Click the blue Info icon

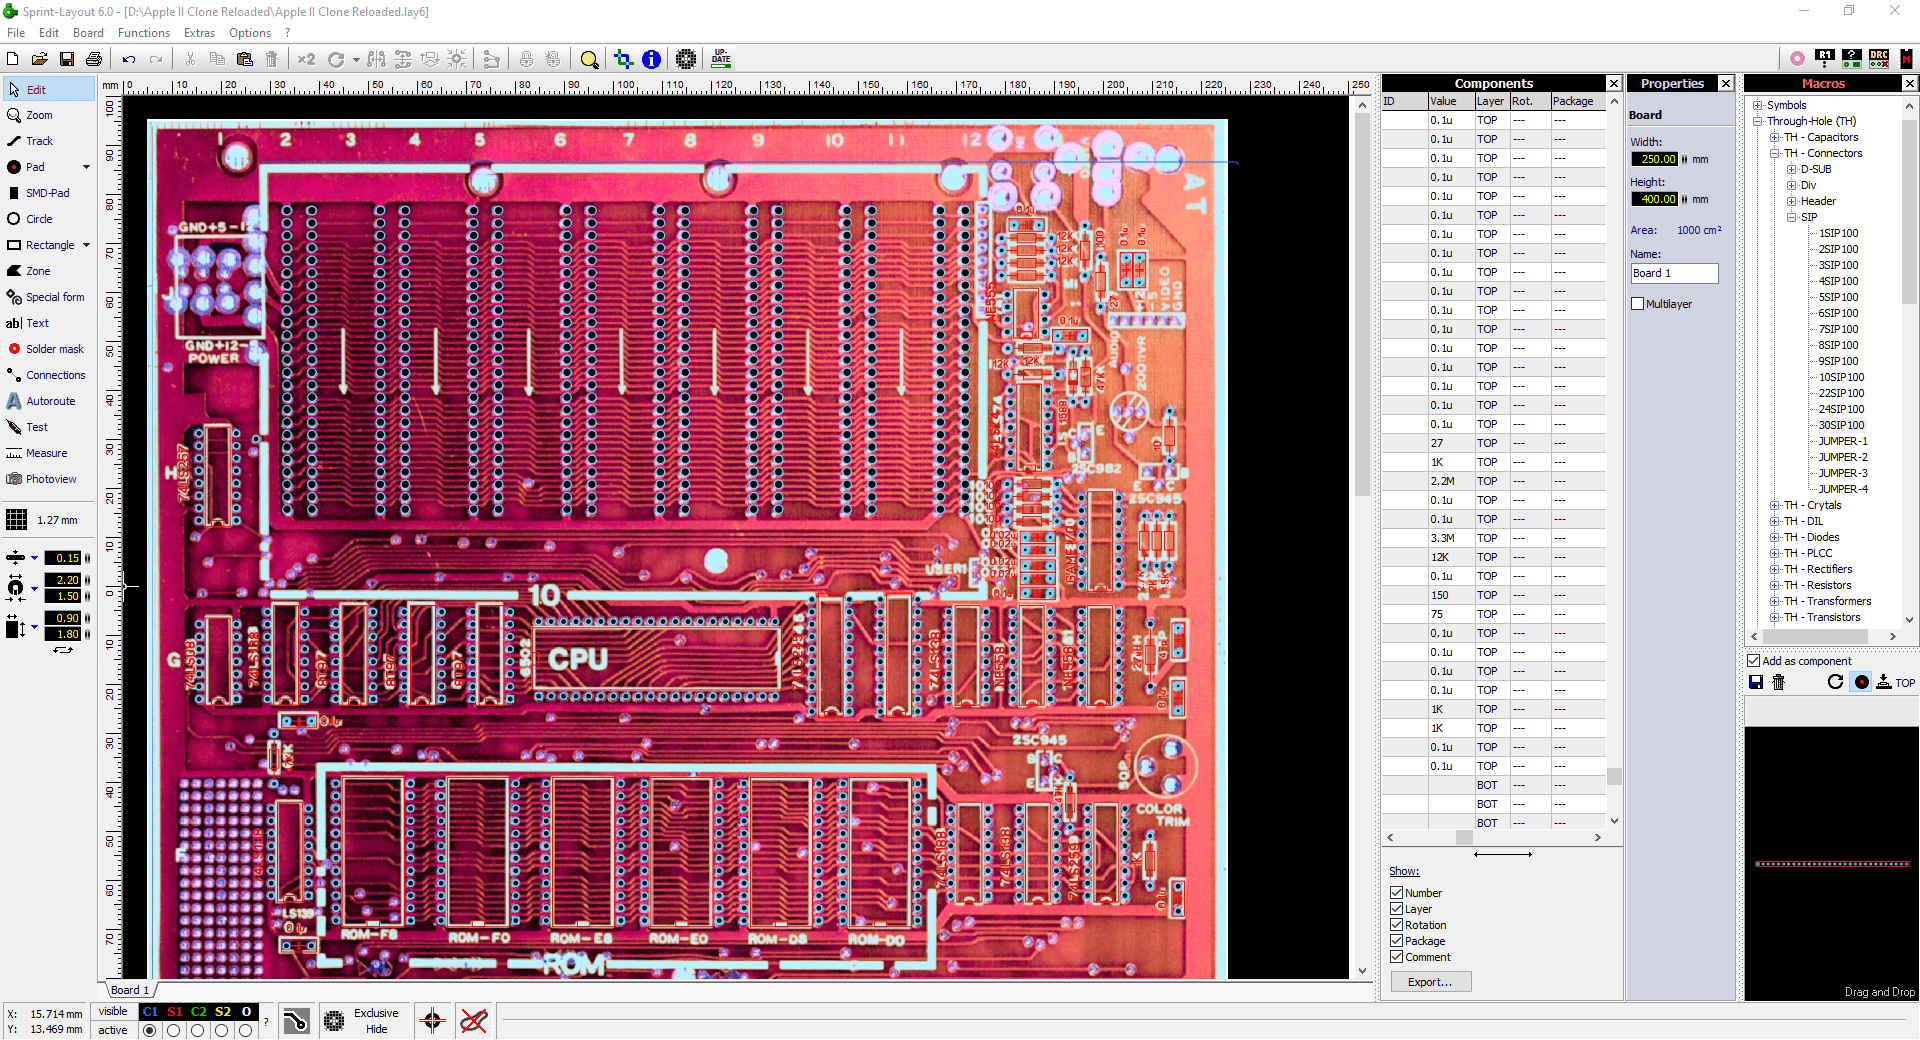pyautogui.click(x=651, y=59)
